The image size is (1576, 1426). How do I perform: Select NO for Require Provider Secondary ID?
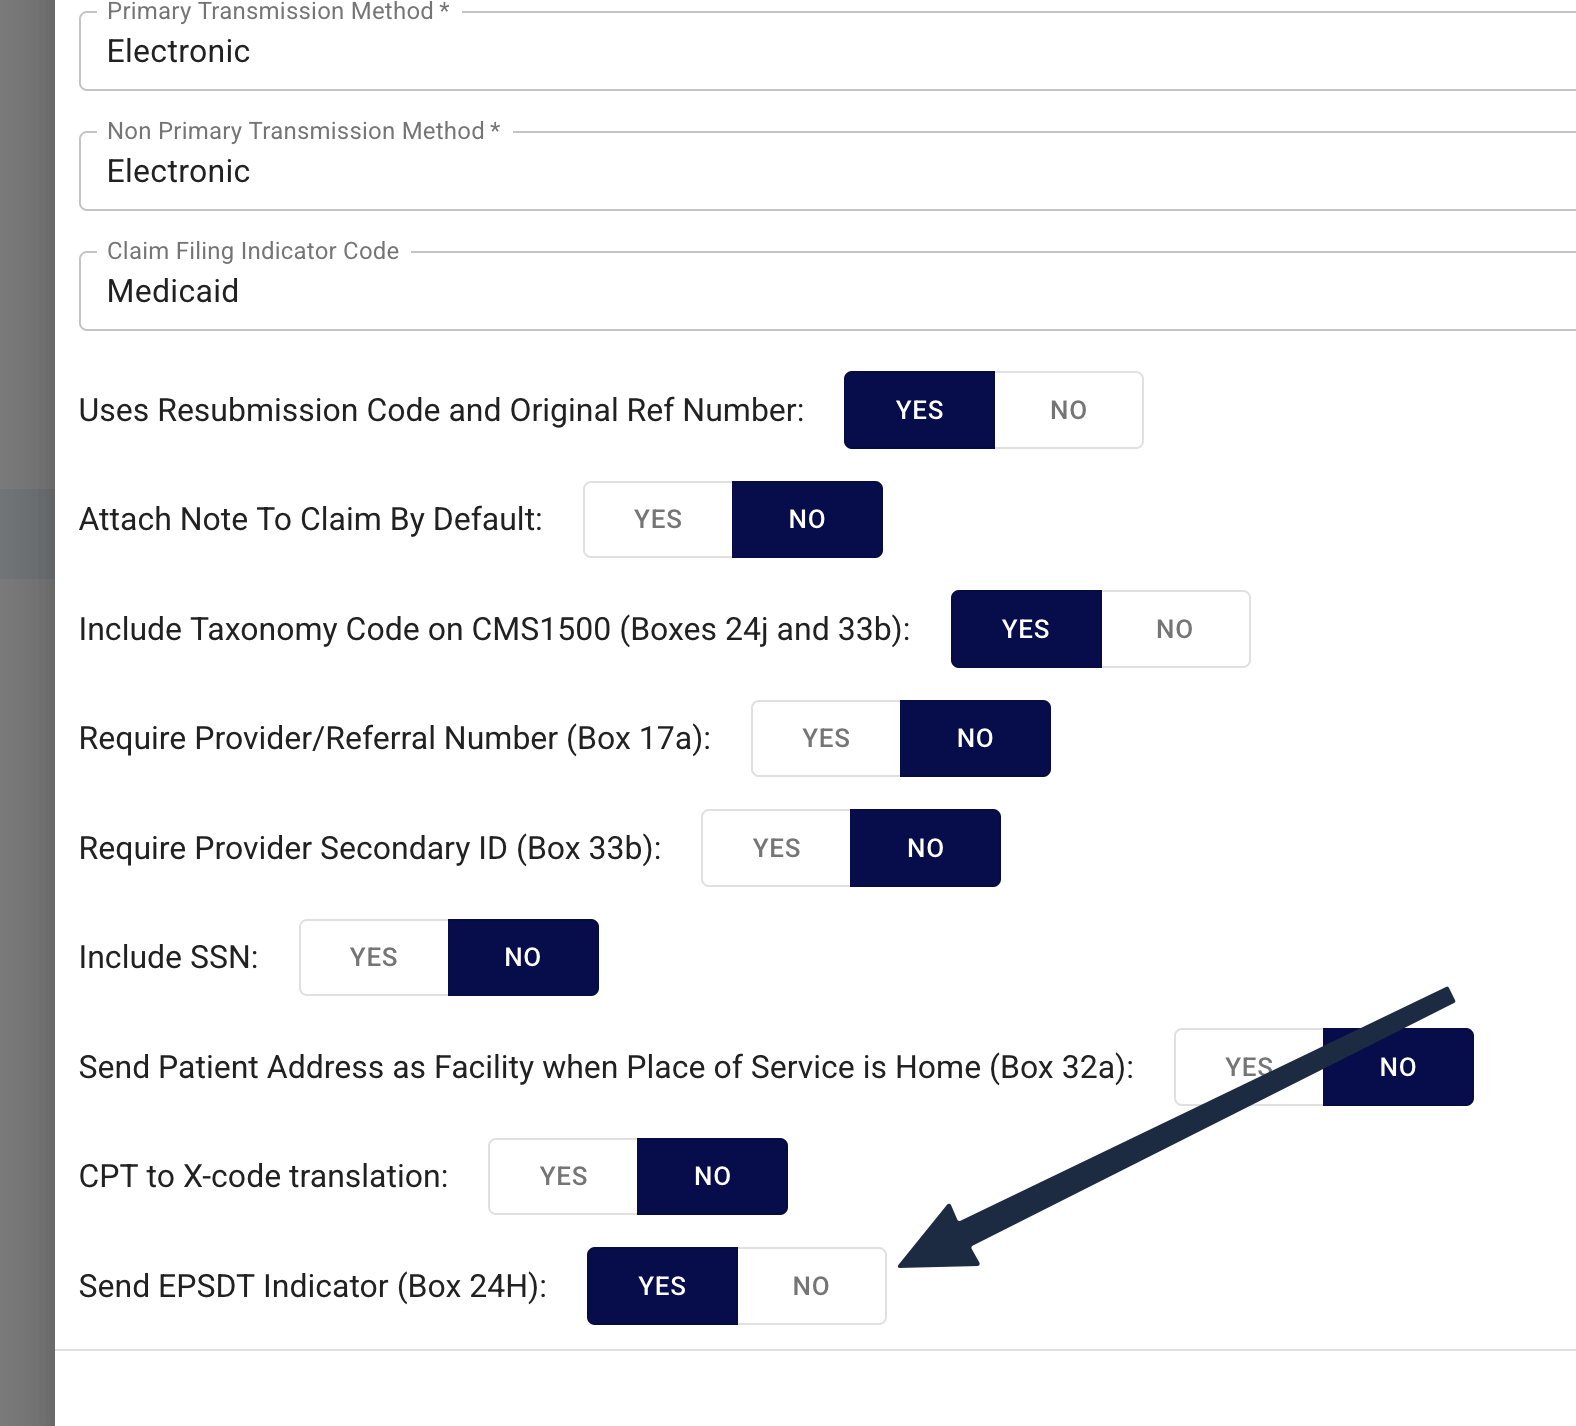(925, 848)
